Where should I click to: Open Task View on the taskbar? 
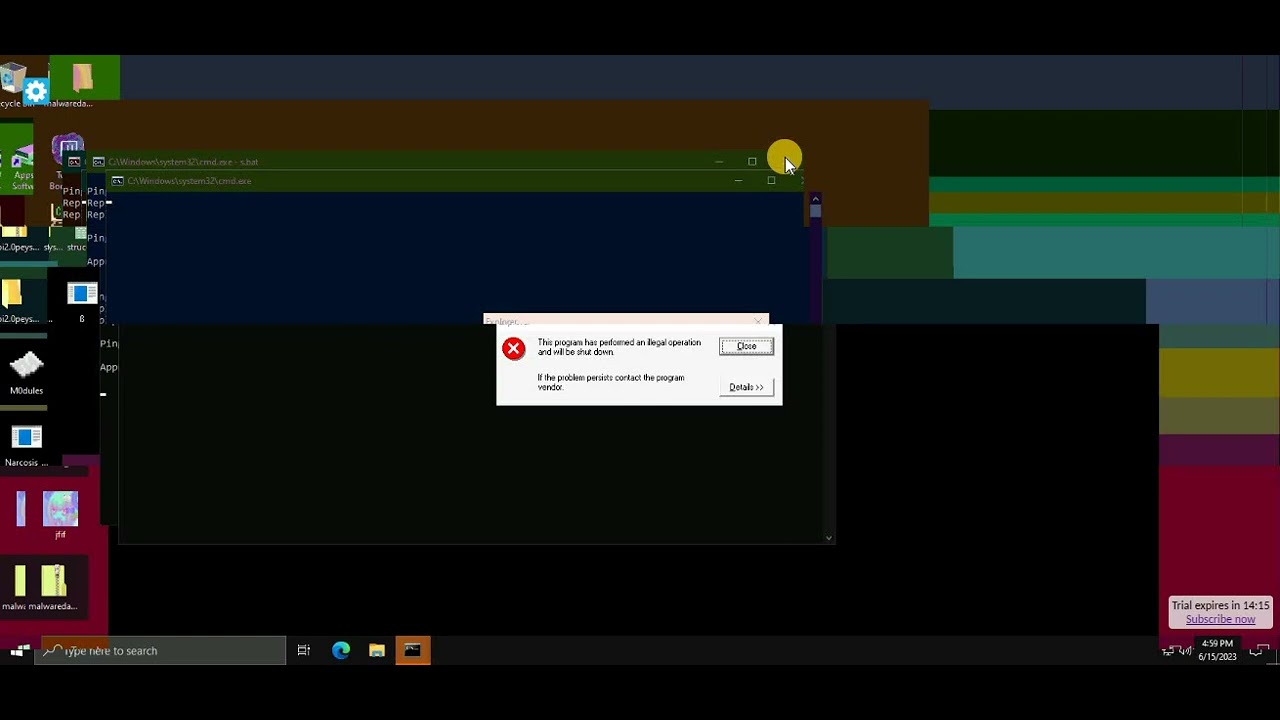[303, 651]
